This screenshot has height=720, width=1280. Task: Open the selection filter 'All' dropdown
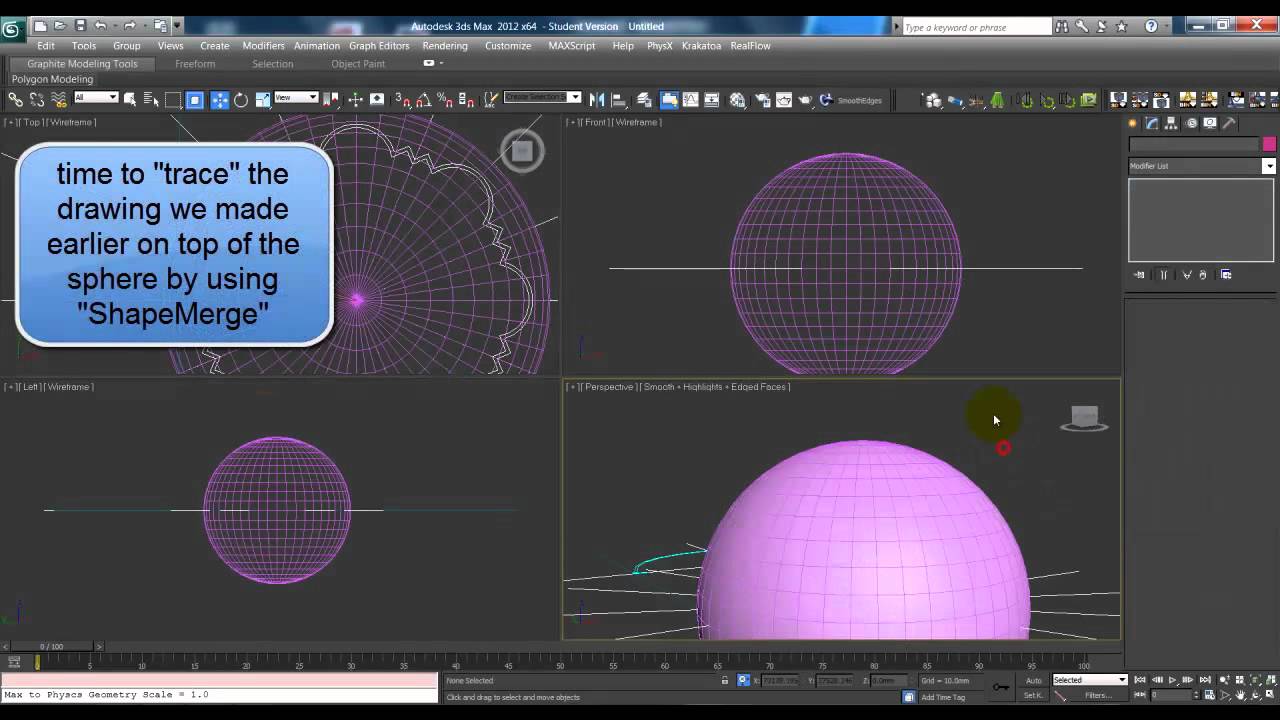pos(97,97)
